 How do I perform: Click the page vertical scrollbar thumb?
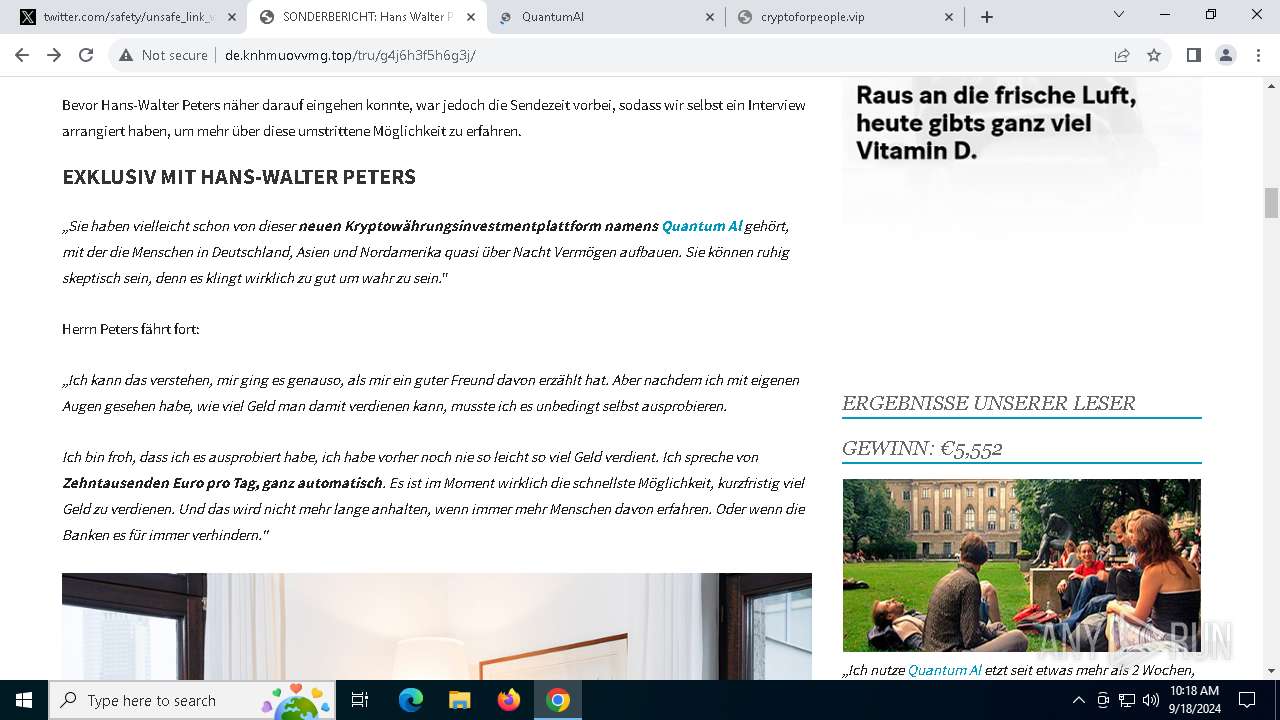tap(1271, 203)
